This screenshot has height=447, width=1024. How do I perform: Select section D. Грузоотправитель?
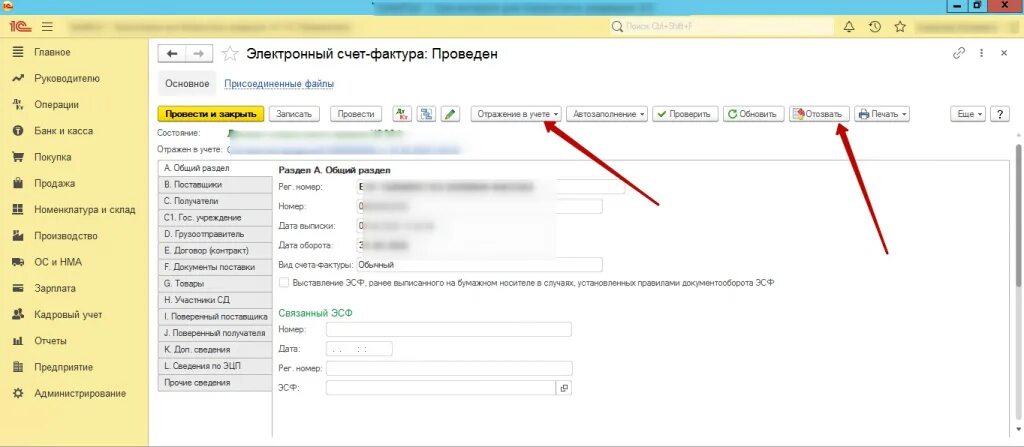tap(214, 234)
